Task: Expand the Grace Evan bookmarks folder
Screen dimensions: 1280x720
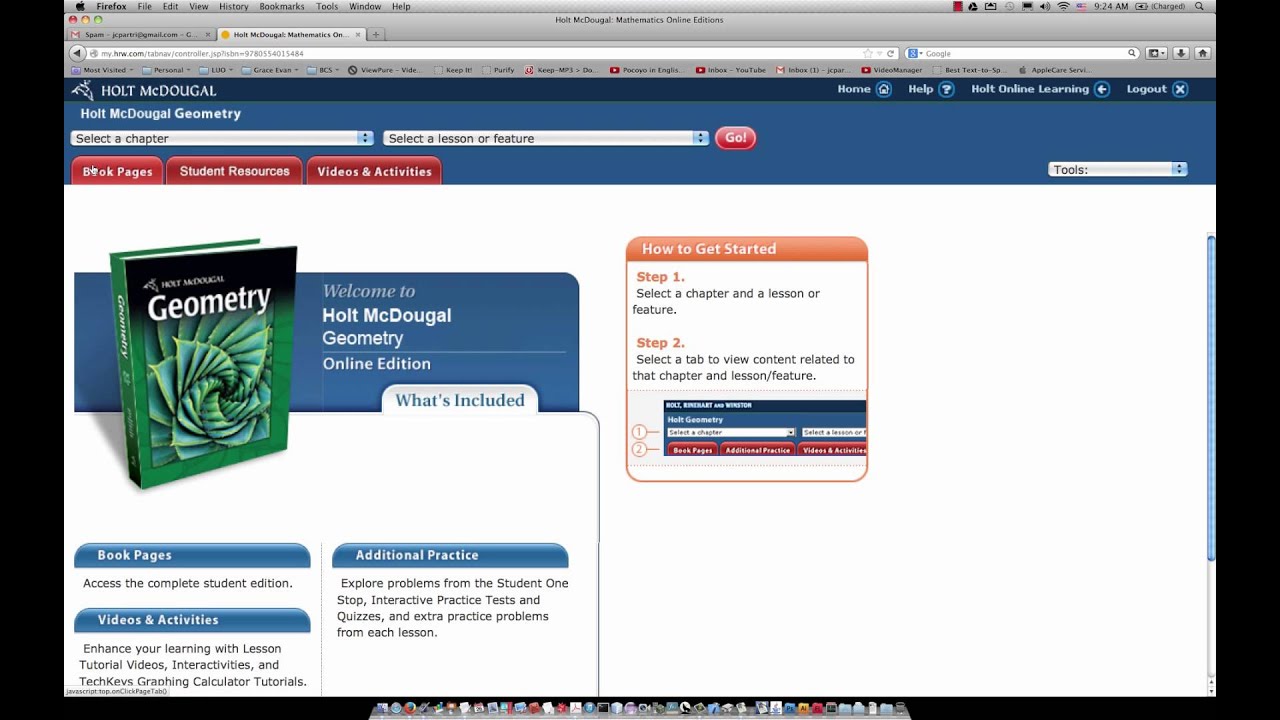Action: pyautogui.click(x=271, y=70)
